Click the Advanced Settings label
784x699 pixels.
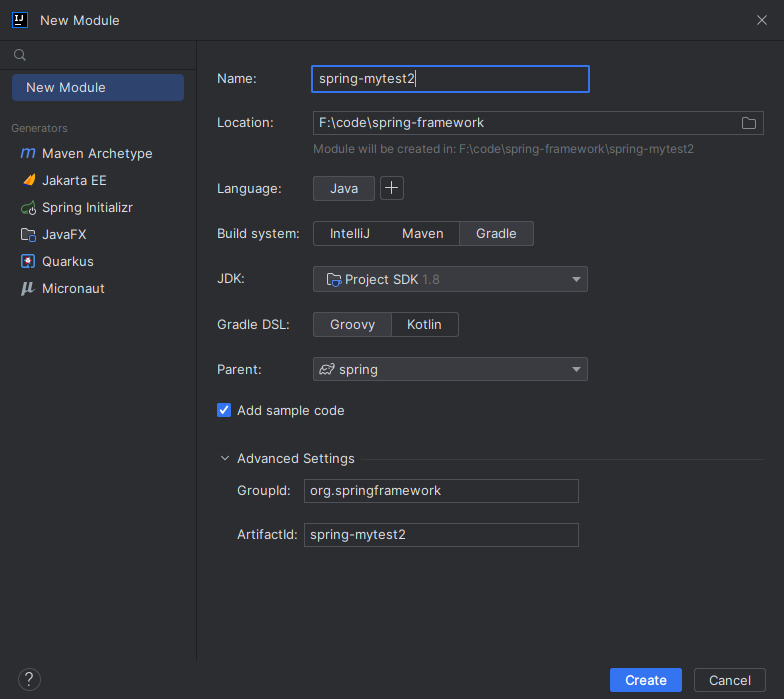coord(296,458)
